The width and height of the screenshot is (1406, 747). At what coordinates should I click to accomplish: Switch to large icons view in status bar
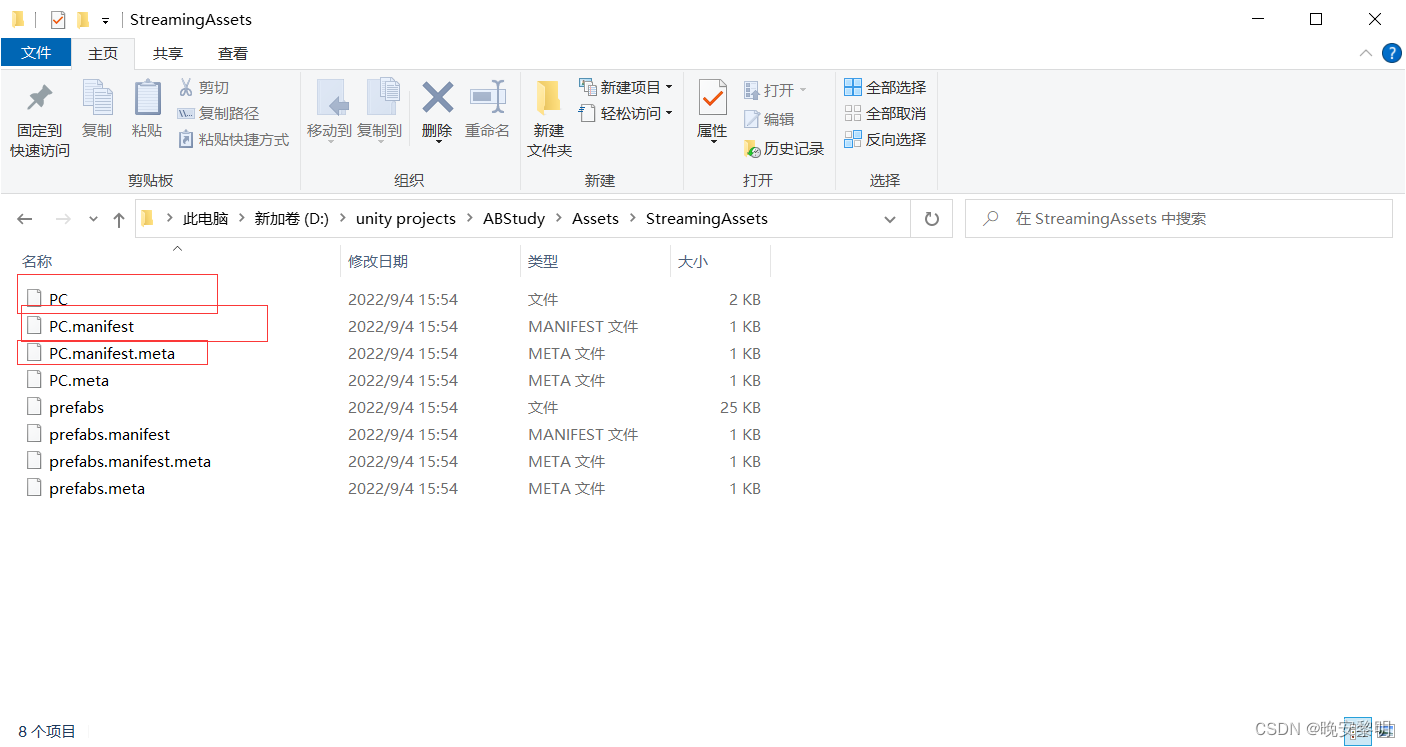1384,731
